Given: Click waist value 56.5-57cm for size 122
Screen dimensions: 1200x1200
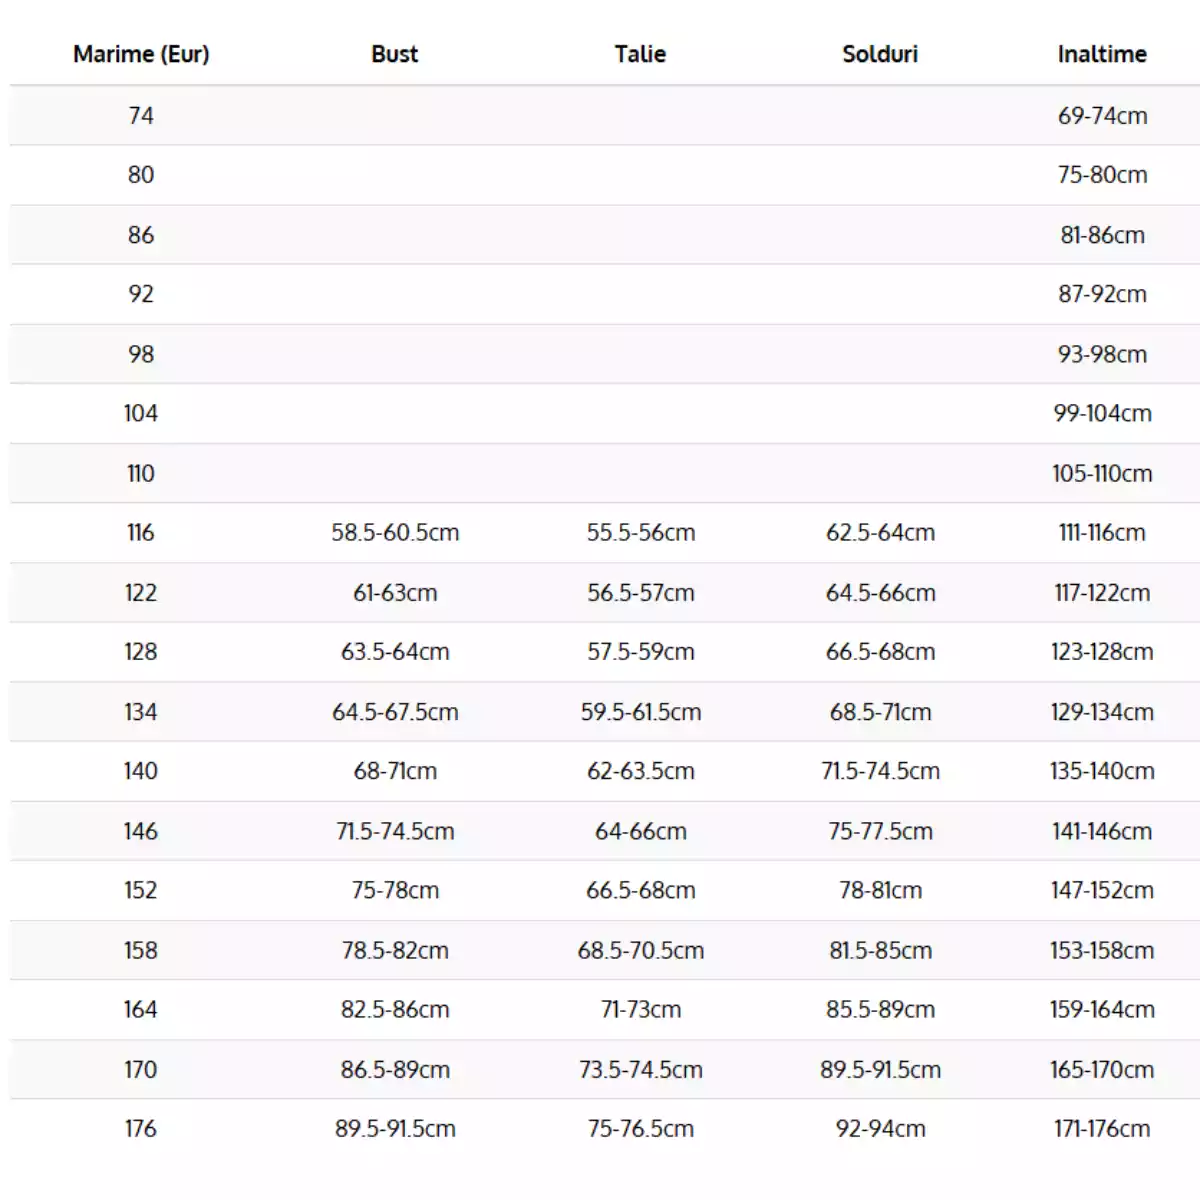Looking at the screenshot, I should 640,593.
